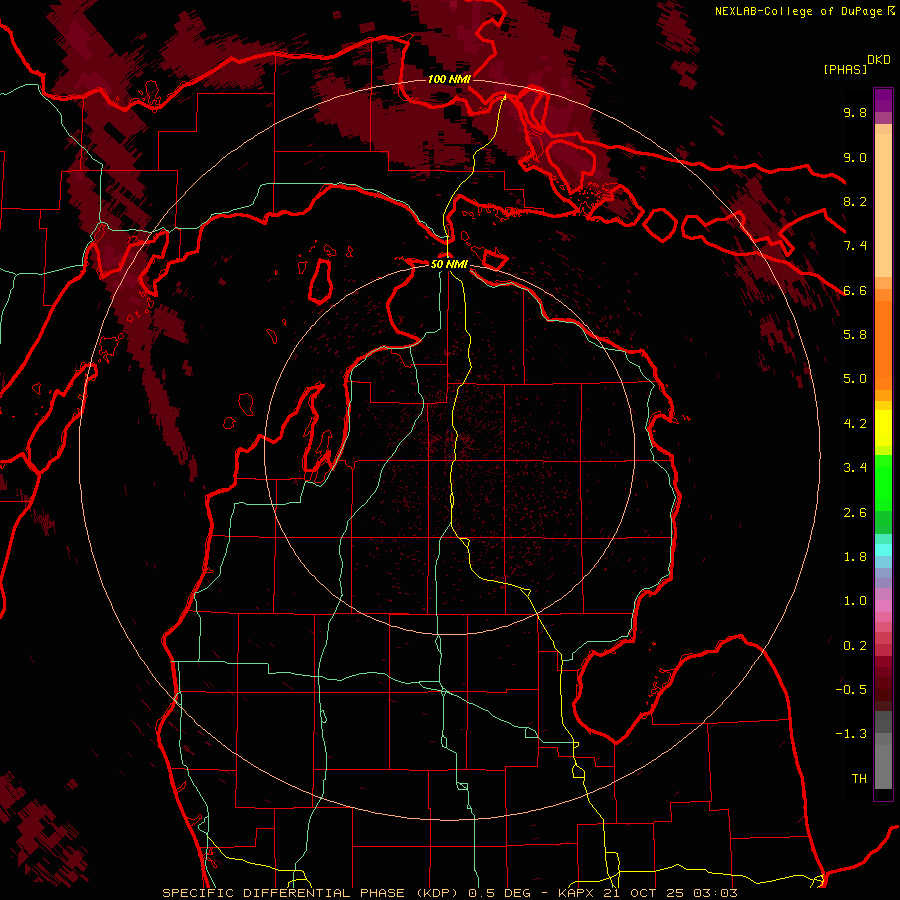Click the 2.6 scale value
900x900 pixels.
point(855,513)
